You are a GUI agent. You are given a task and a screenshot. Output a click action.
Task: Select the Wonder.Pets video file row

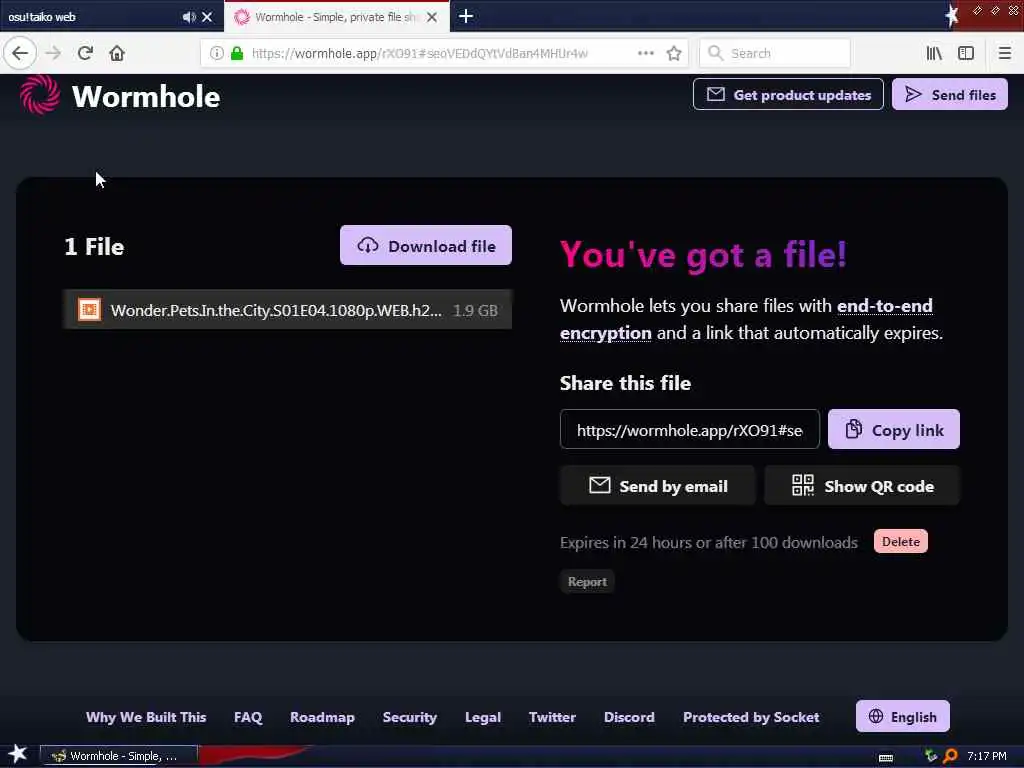287,310
